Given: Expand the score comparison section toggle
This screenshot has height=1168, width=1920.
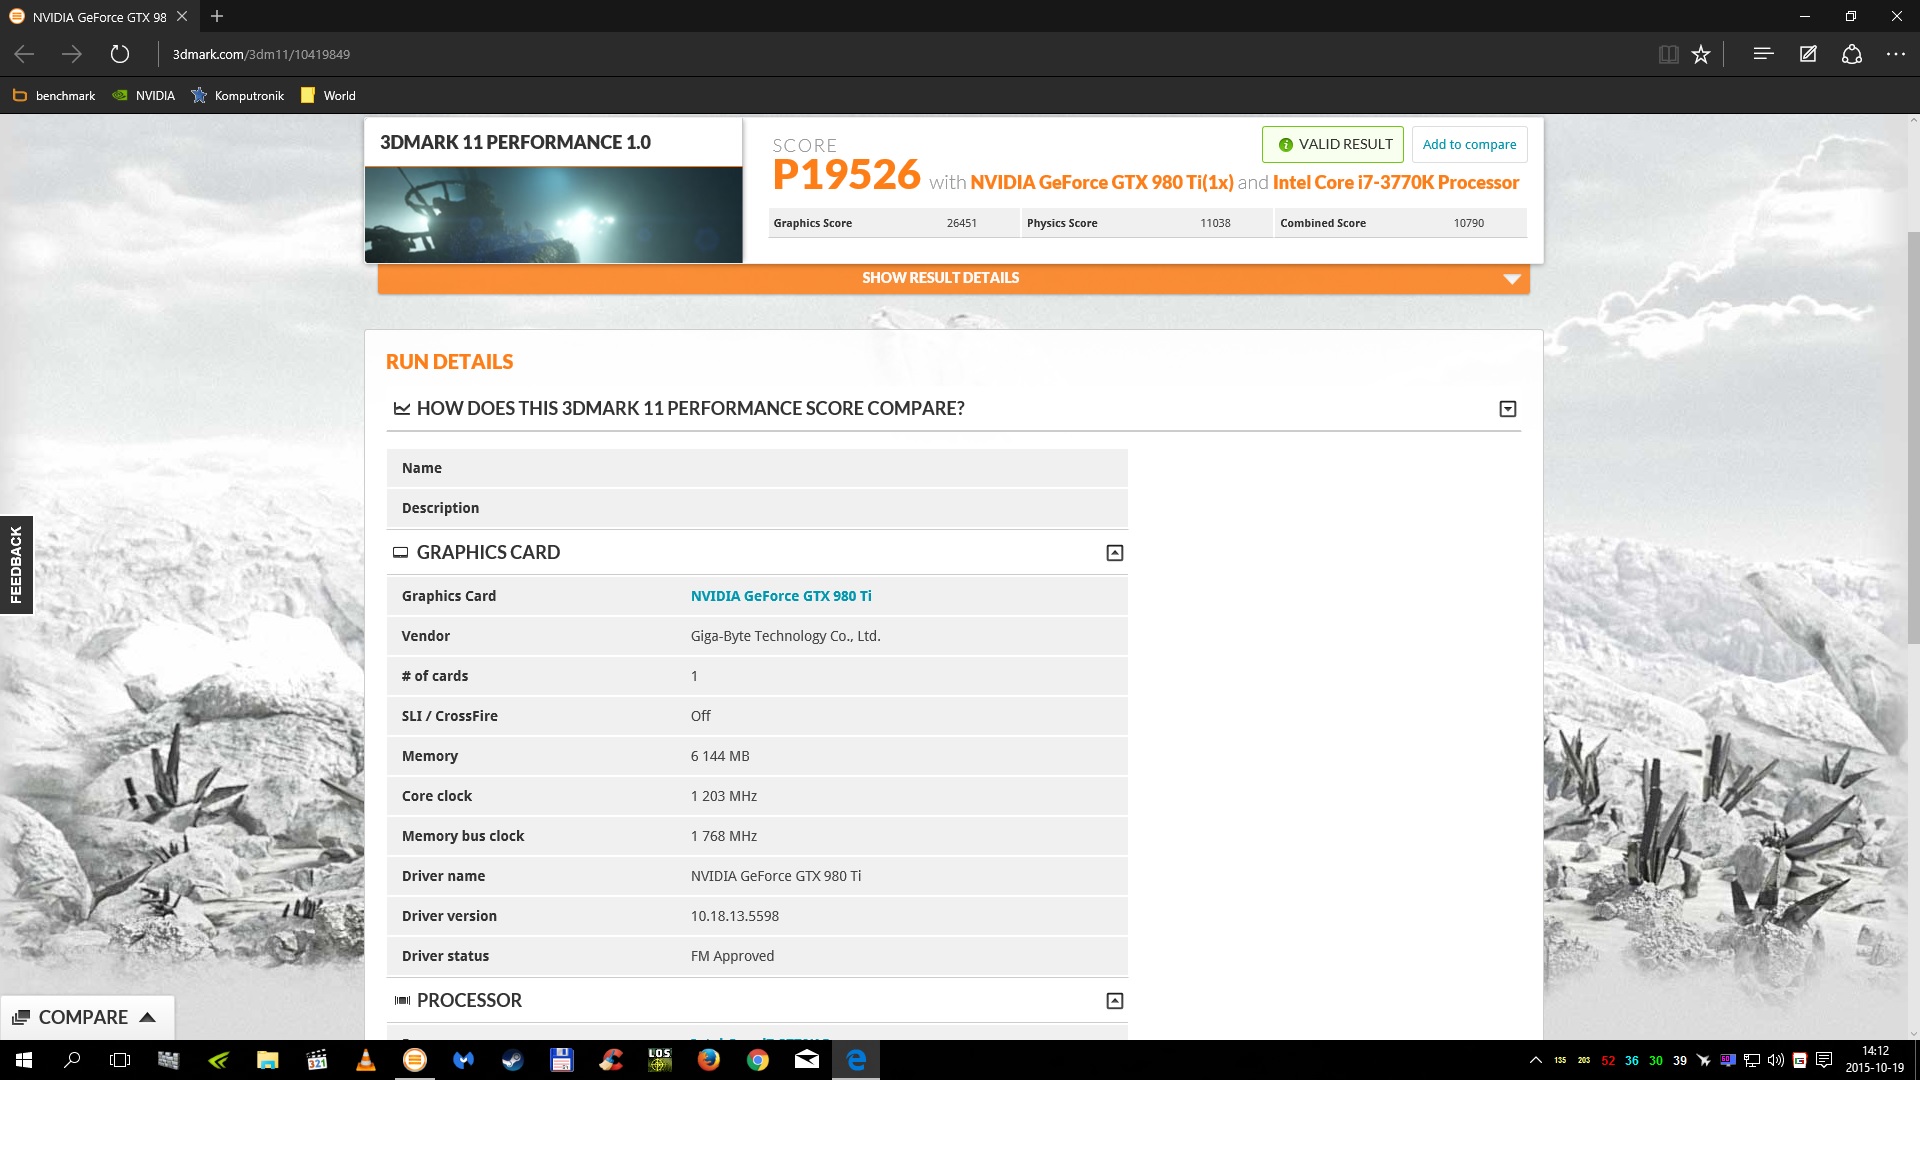Looking at the screenshot, I should (x=1507, y=408).
